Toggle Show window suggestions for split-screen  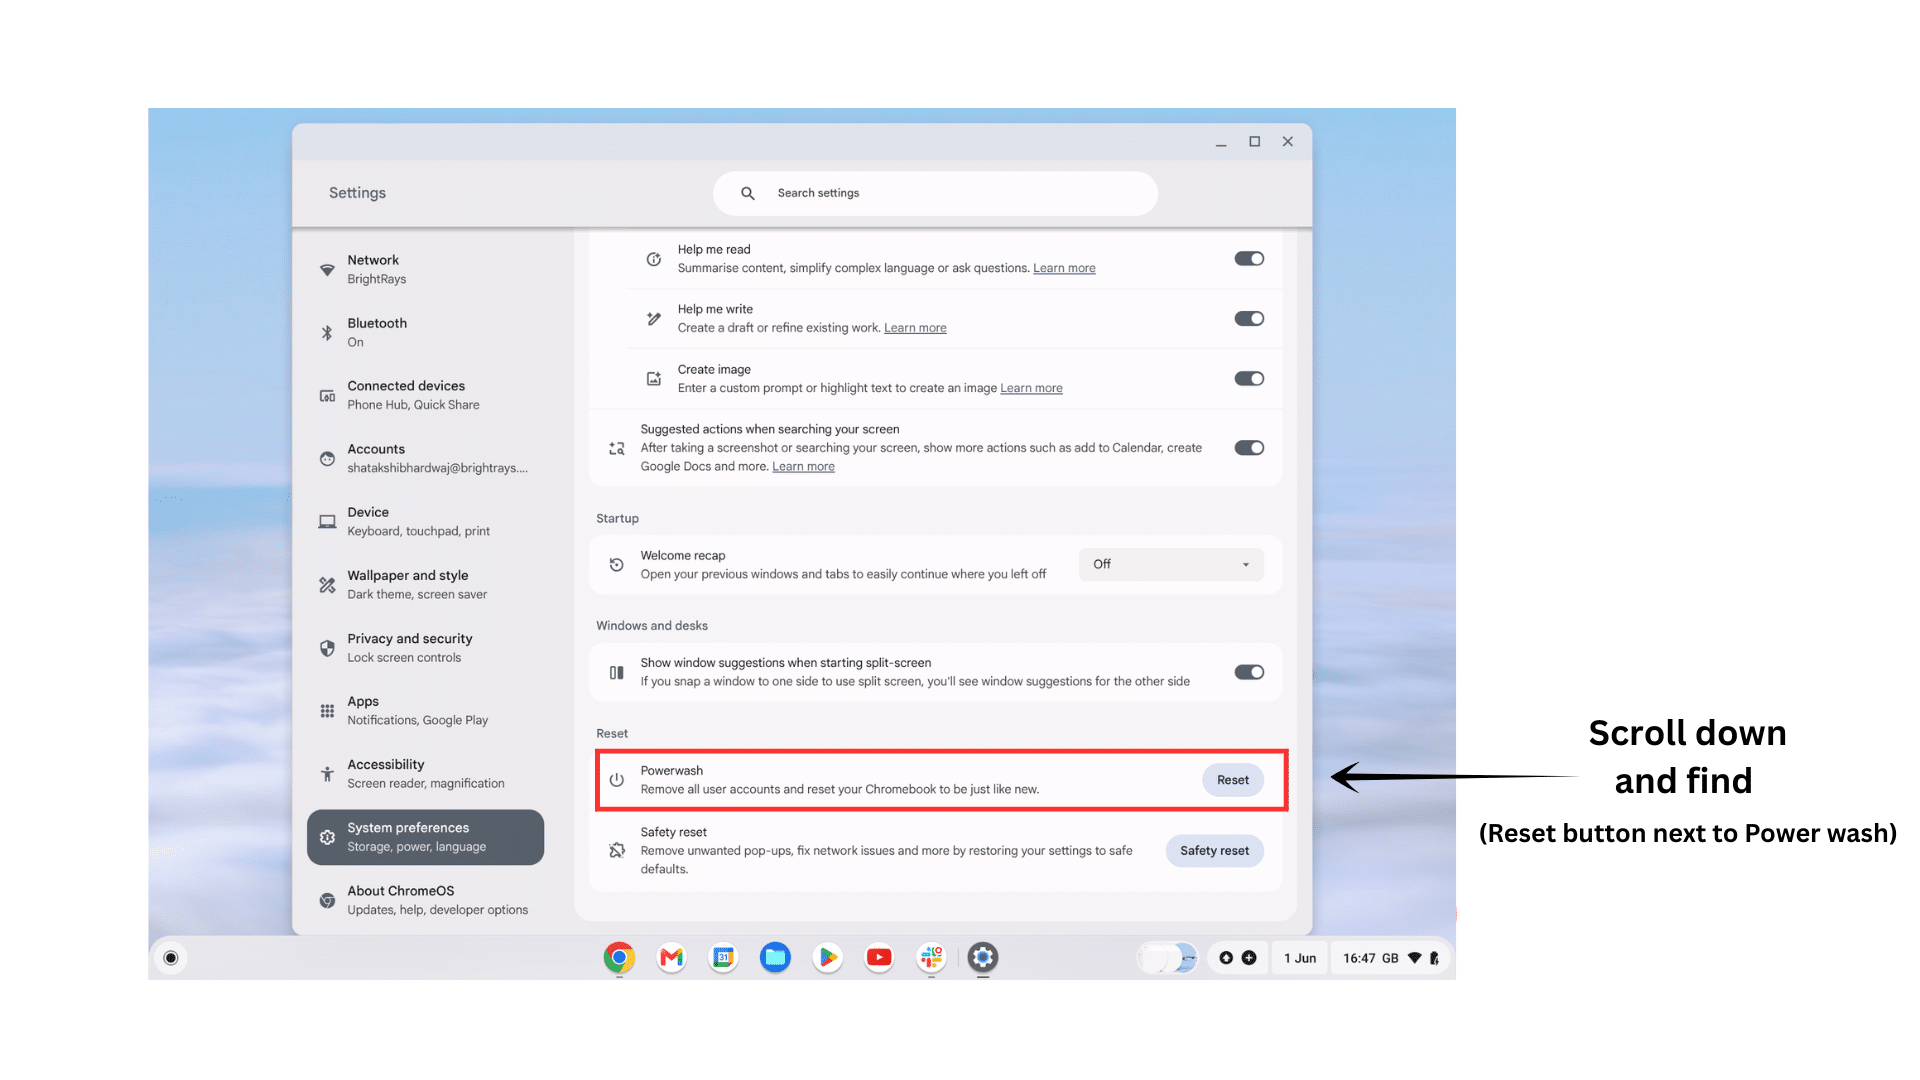1249,672
